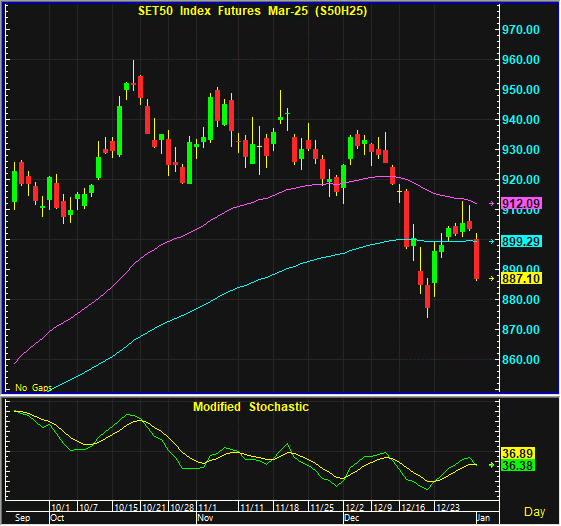
Task: Click the magenta 912.09 moving average label
Action: [x=521, y=204]
